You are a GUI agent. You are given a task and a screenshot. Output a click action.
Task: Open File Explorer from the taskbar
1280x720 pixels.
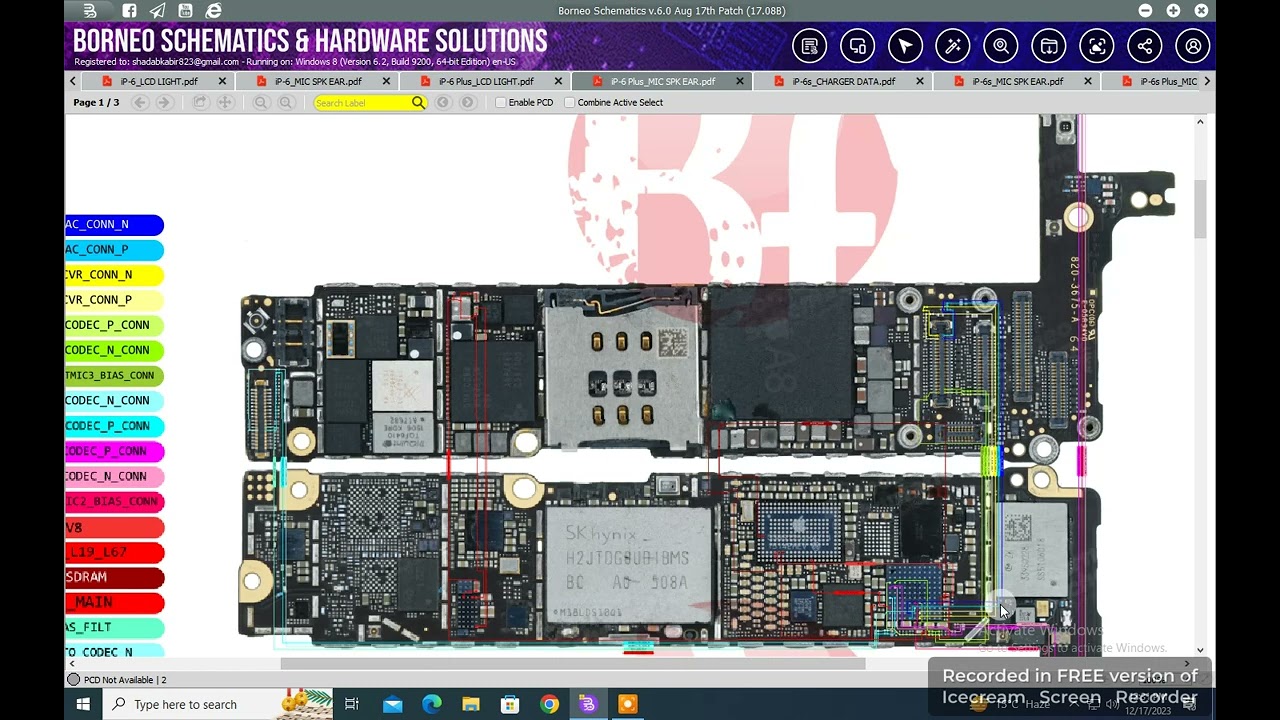point(471,704)
